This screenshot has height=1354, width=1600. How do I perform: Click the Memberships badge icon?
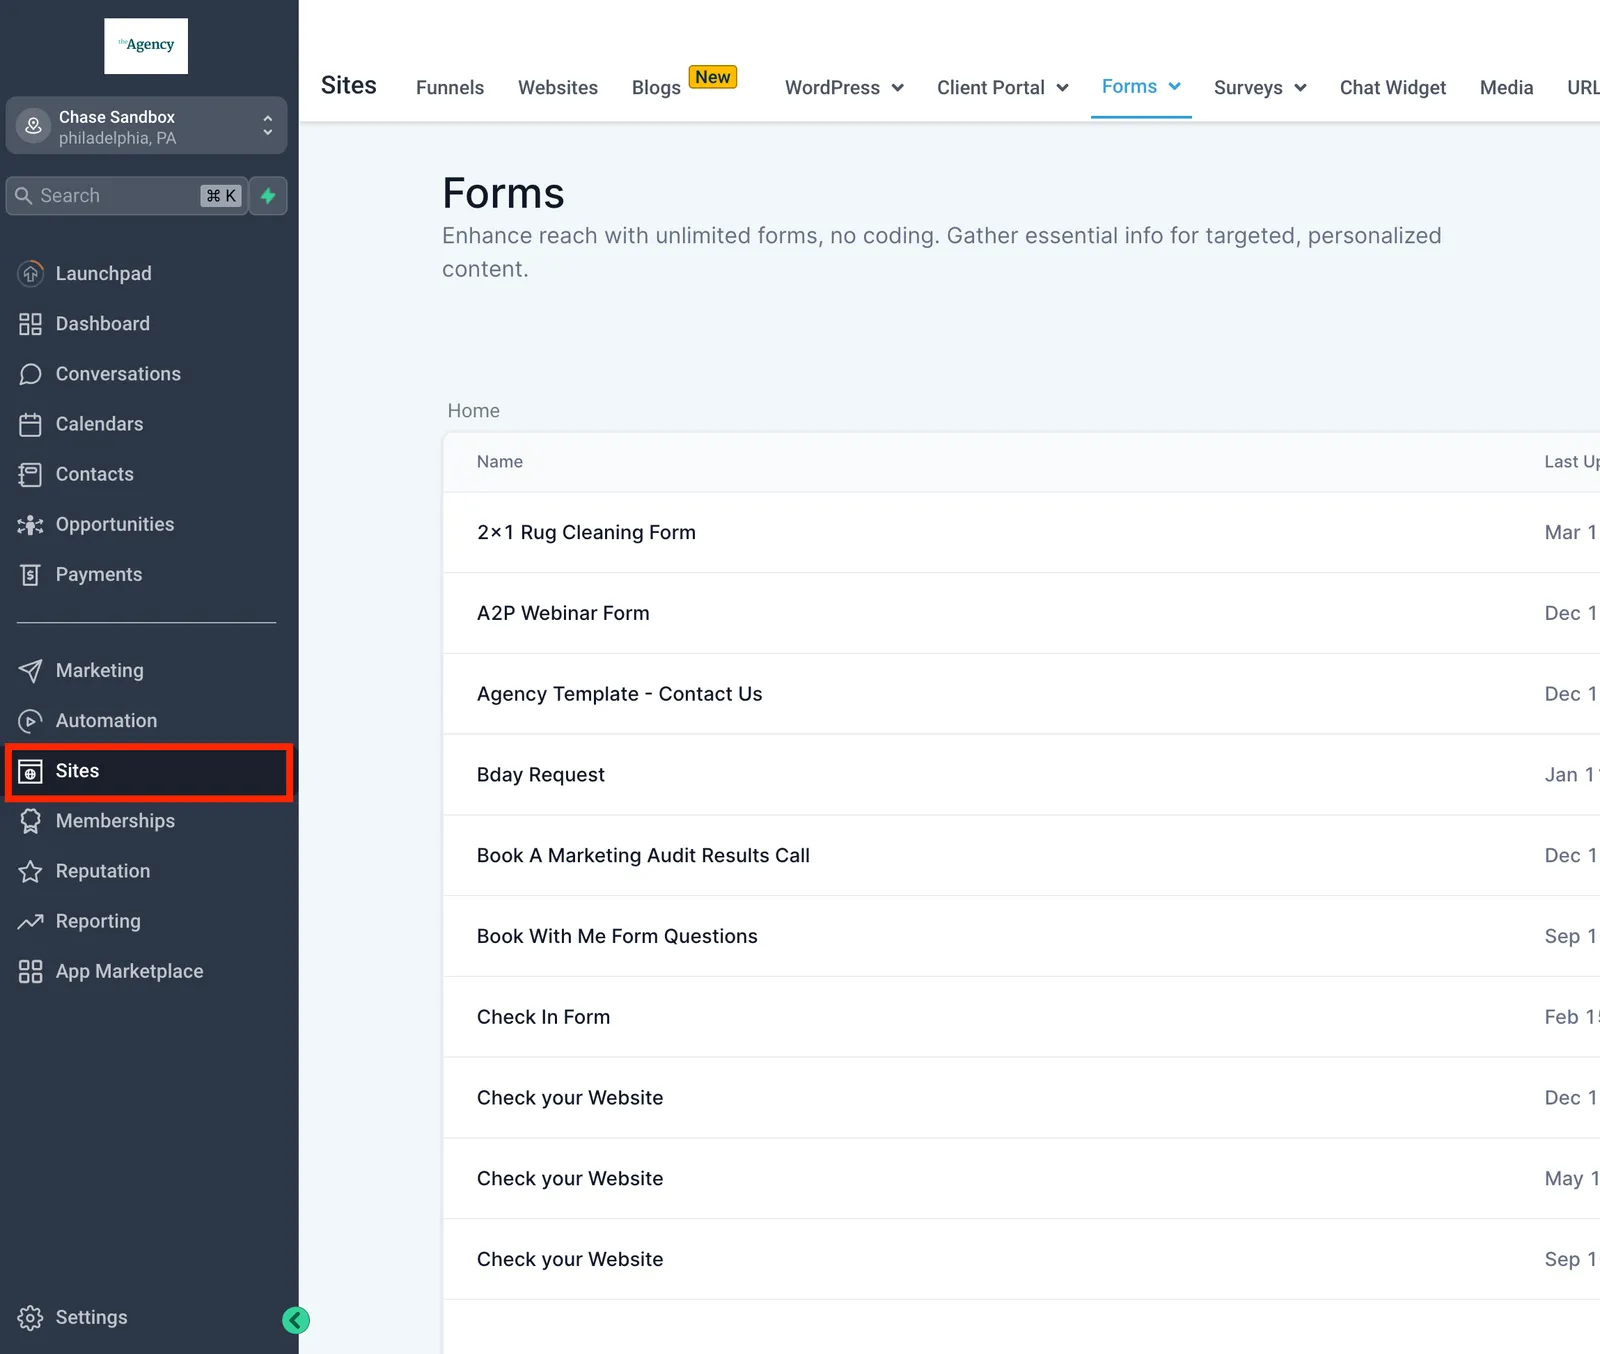pos(31,821)
